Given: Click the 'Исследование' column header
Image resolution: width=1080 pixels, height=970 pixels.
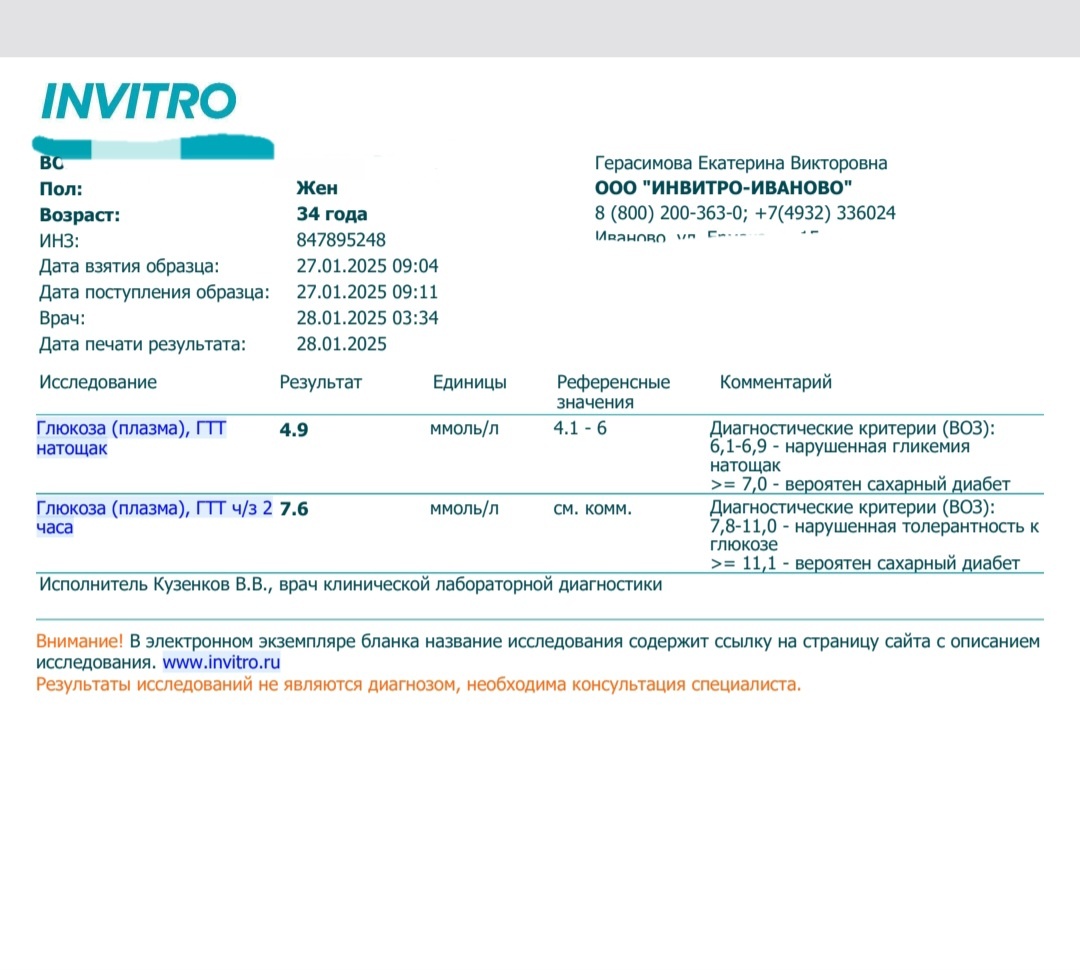Looking at the screenshot, I should click(x=98, y=382).
